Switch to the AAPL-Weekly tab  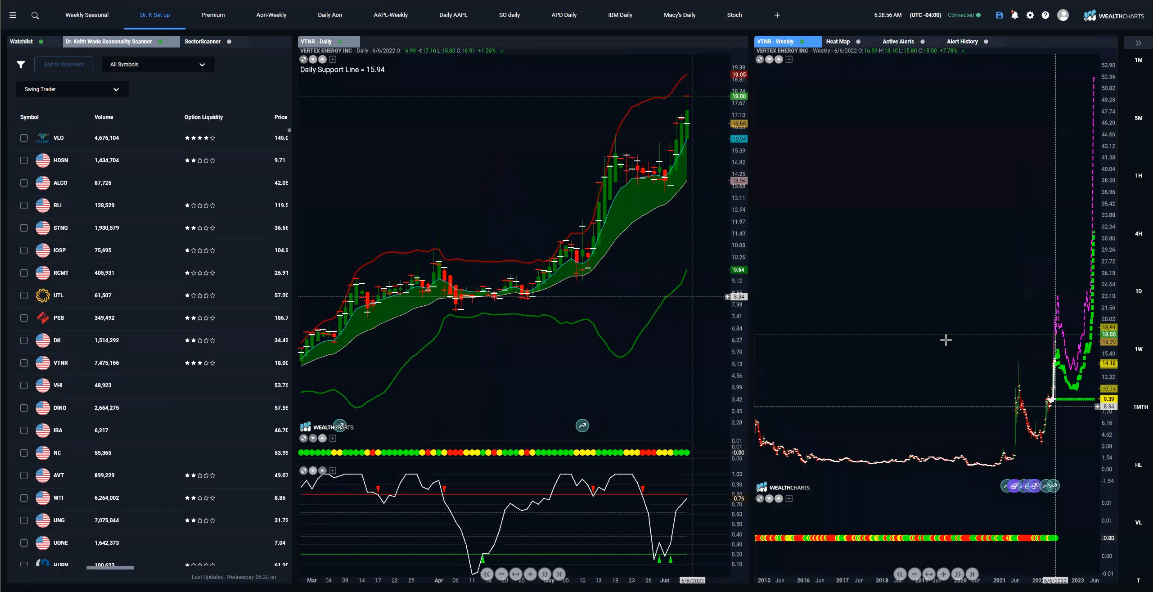[x=390, y=15]
